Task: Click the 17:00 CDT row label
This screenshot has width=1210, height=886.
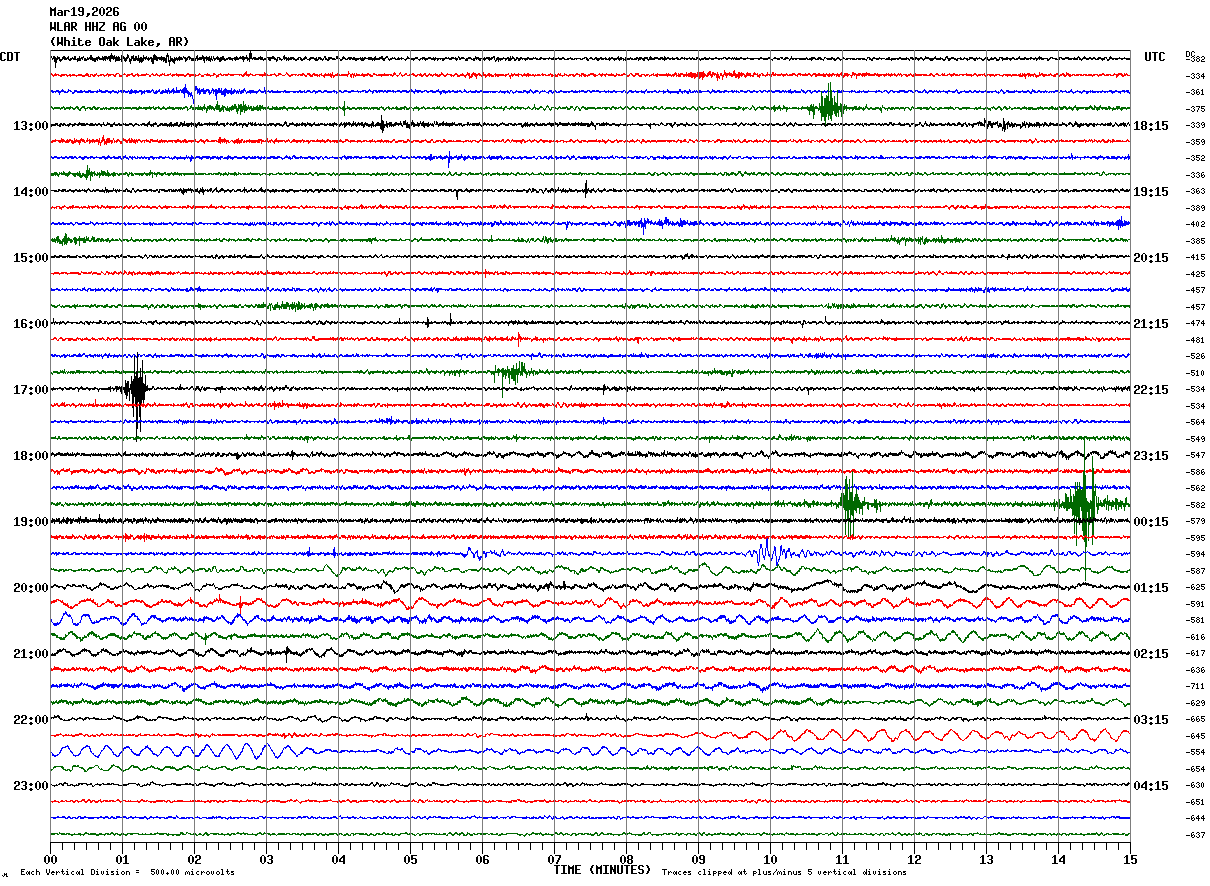Action: click(x=30, y=390)
